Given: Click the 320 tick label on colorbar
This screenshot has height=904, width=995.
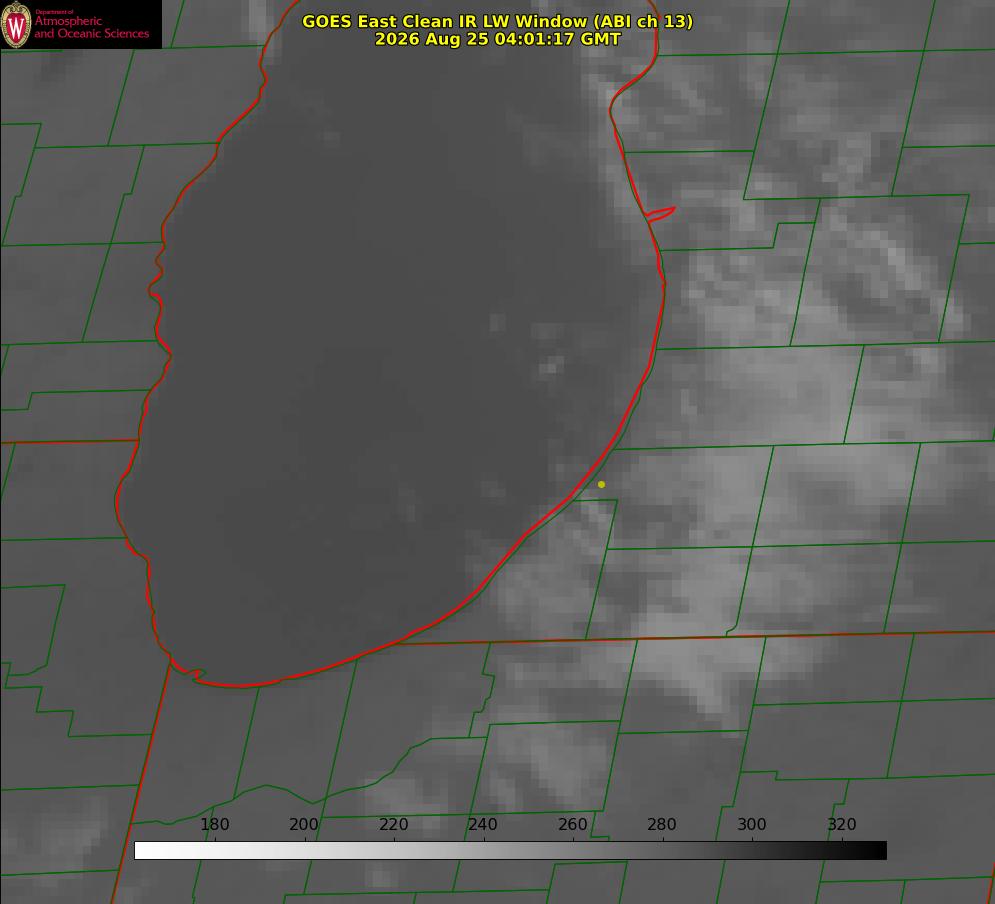Looking at the screenshot, I should pos(842,824).
